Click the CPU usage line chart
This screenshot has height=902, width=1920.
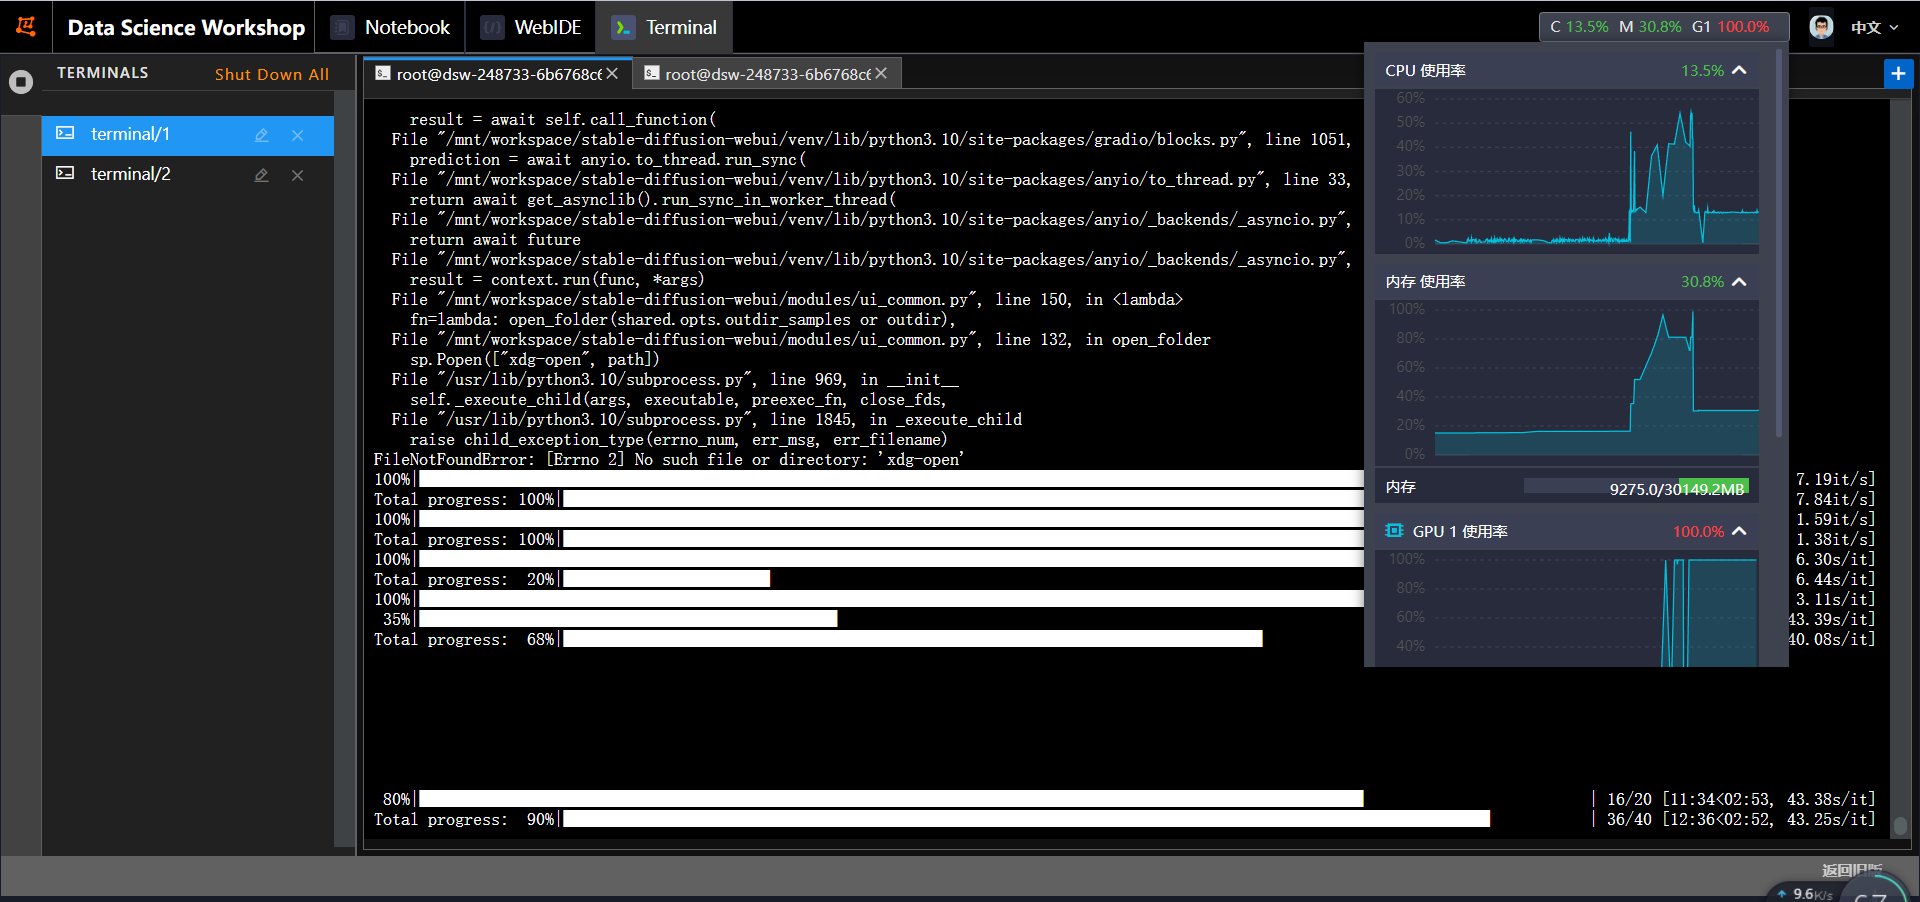pos(1566,171)
